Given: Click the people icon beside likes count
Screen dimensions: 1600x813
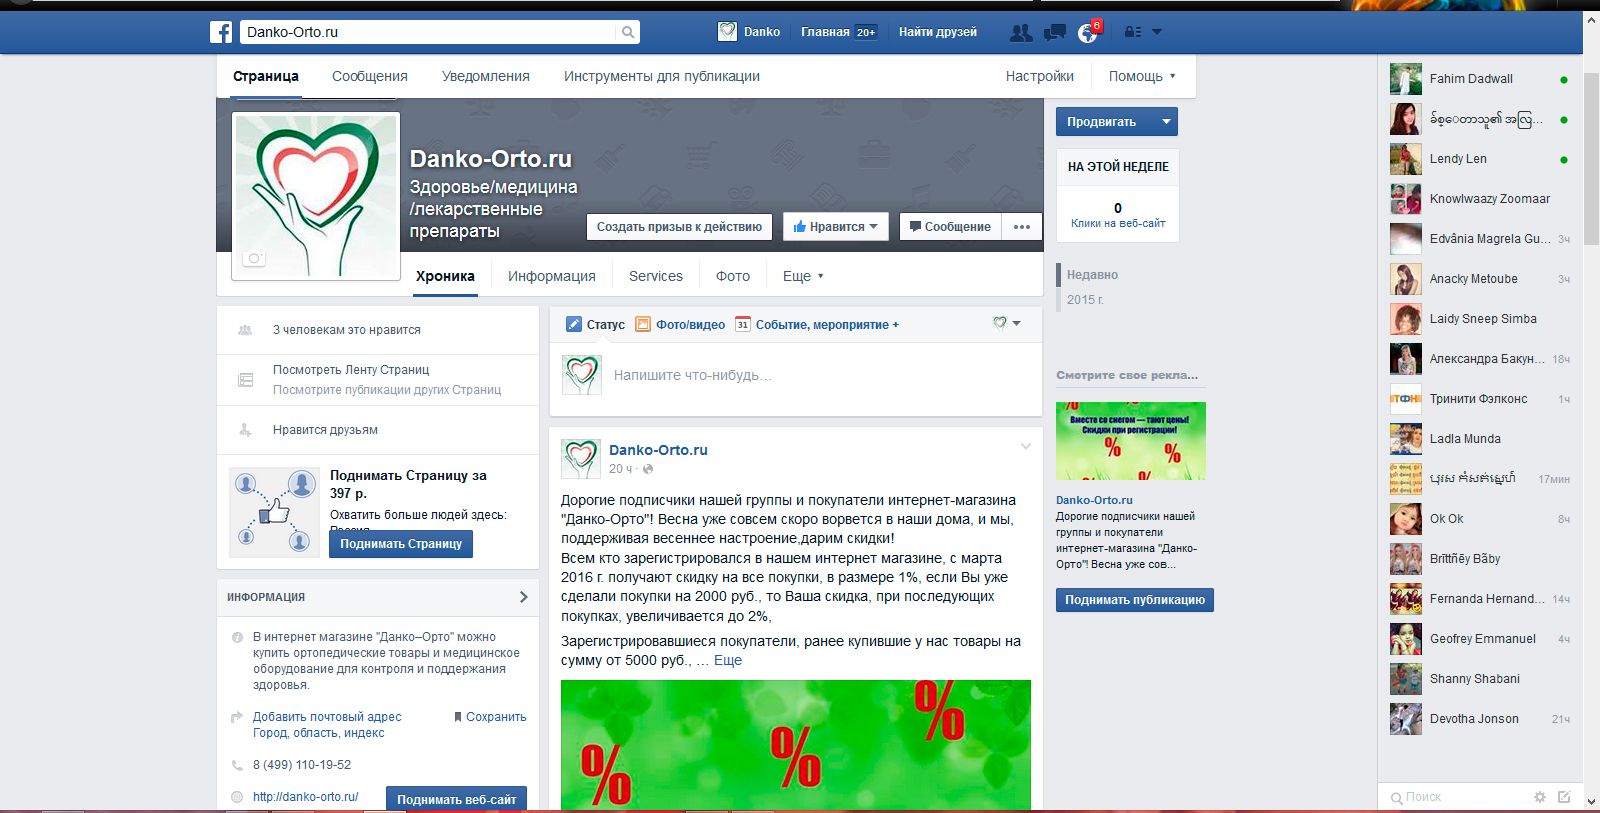Looking at the screenshot, I should 245,330.
